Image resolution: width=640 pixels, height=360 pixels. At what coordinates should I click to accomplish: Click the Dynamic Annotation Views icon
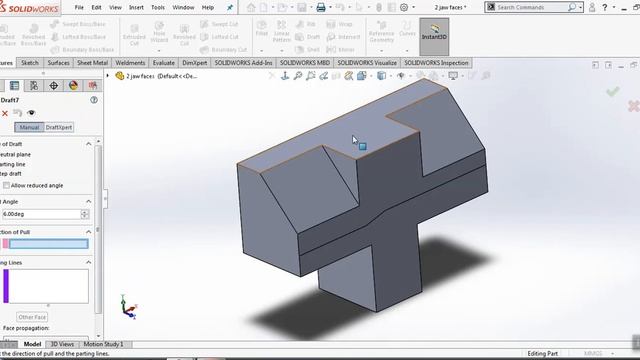click(349, 76)
